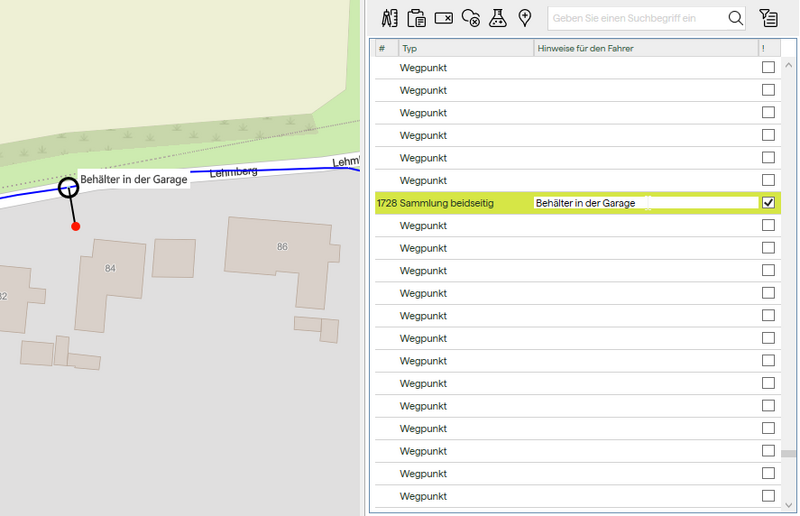
Task: Click the red dot location marker
Action: pyautogui.click(x=76, y=226)
